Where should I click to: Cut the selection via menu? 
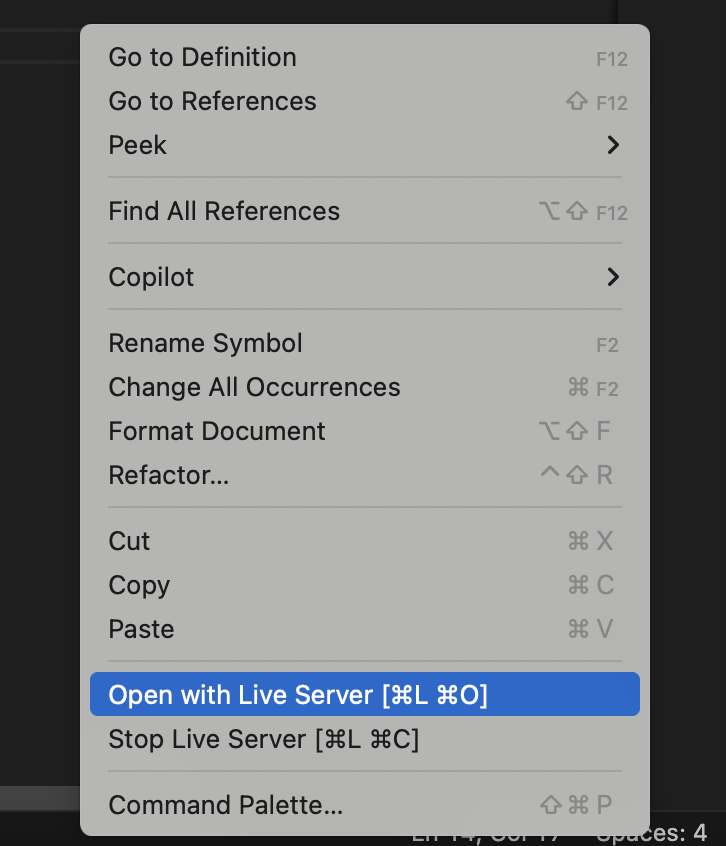[129, 541]
